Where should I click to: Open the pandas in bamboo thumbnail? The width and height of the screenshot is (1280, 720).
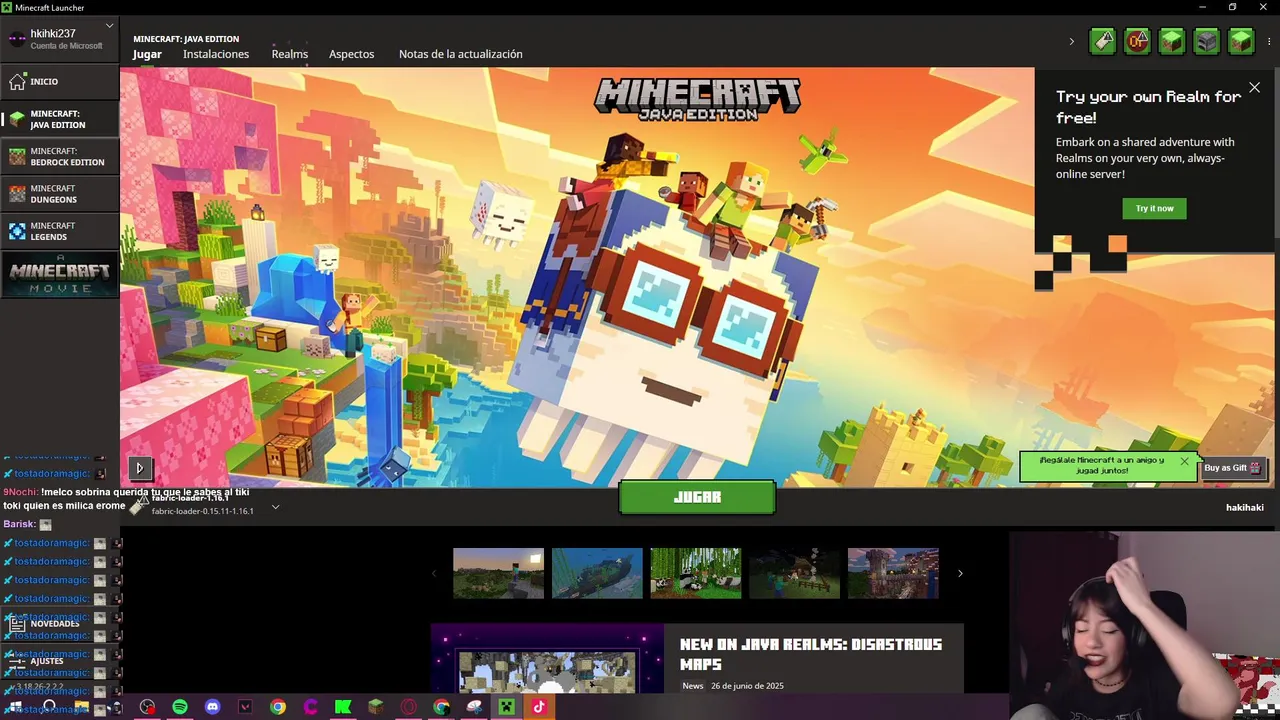[x=695, y=573]
